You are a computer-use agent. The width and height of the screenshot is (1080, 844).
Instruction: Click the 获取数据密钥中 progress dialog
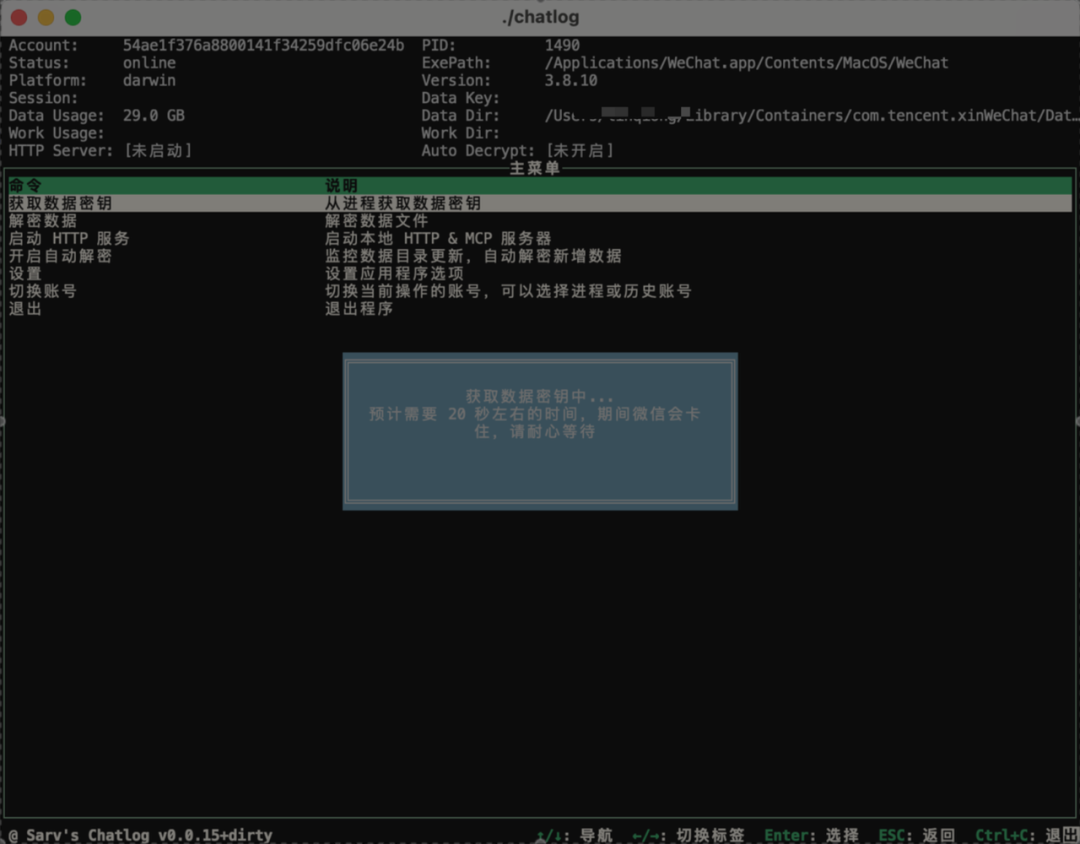[540, 430]
